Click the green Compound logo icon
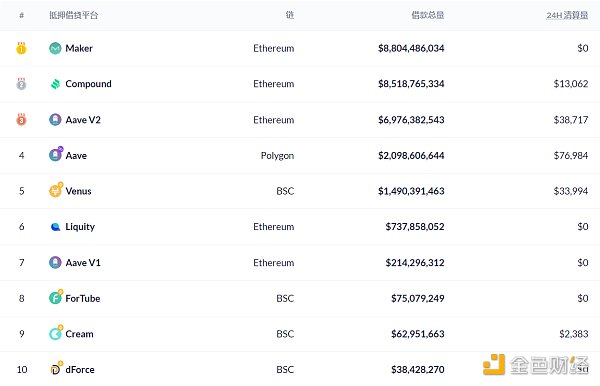This screenshot has height=386, width=600. [55, 84]
